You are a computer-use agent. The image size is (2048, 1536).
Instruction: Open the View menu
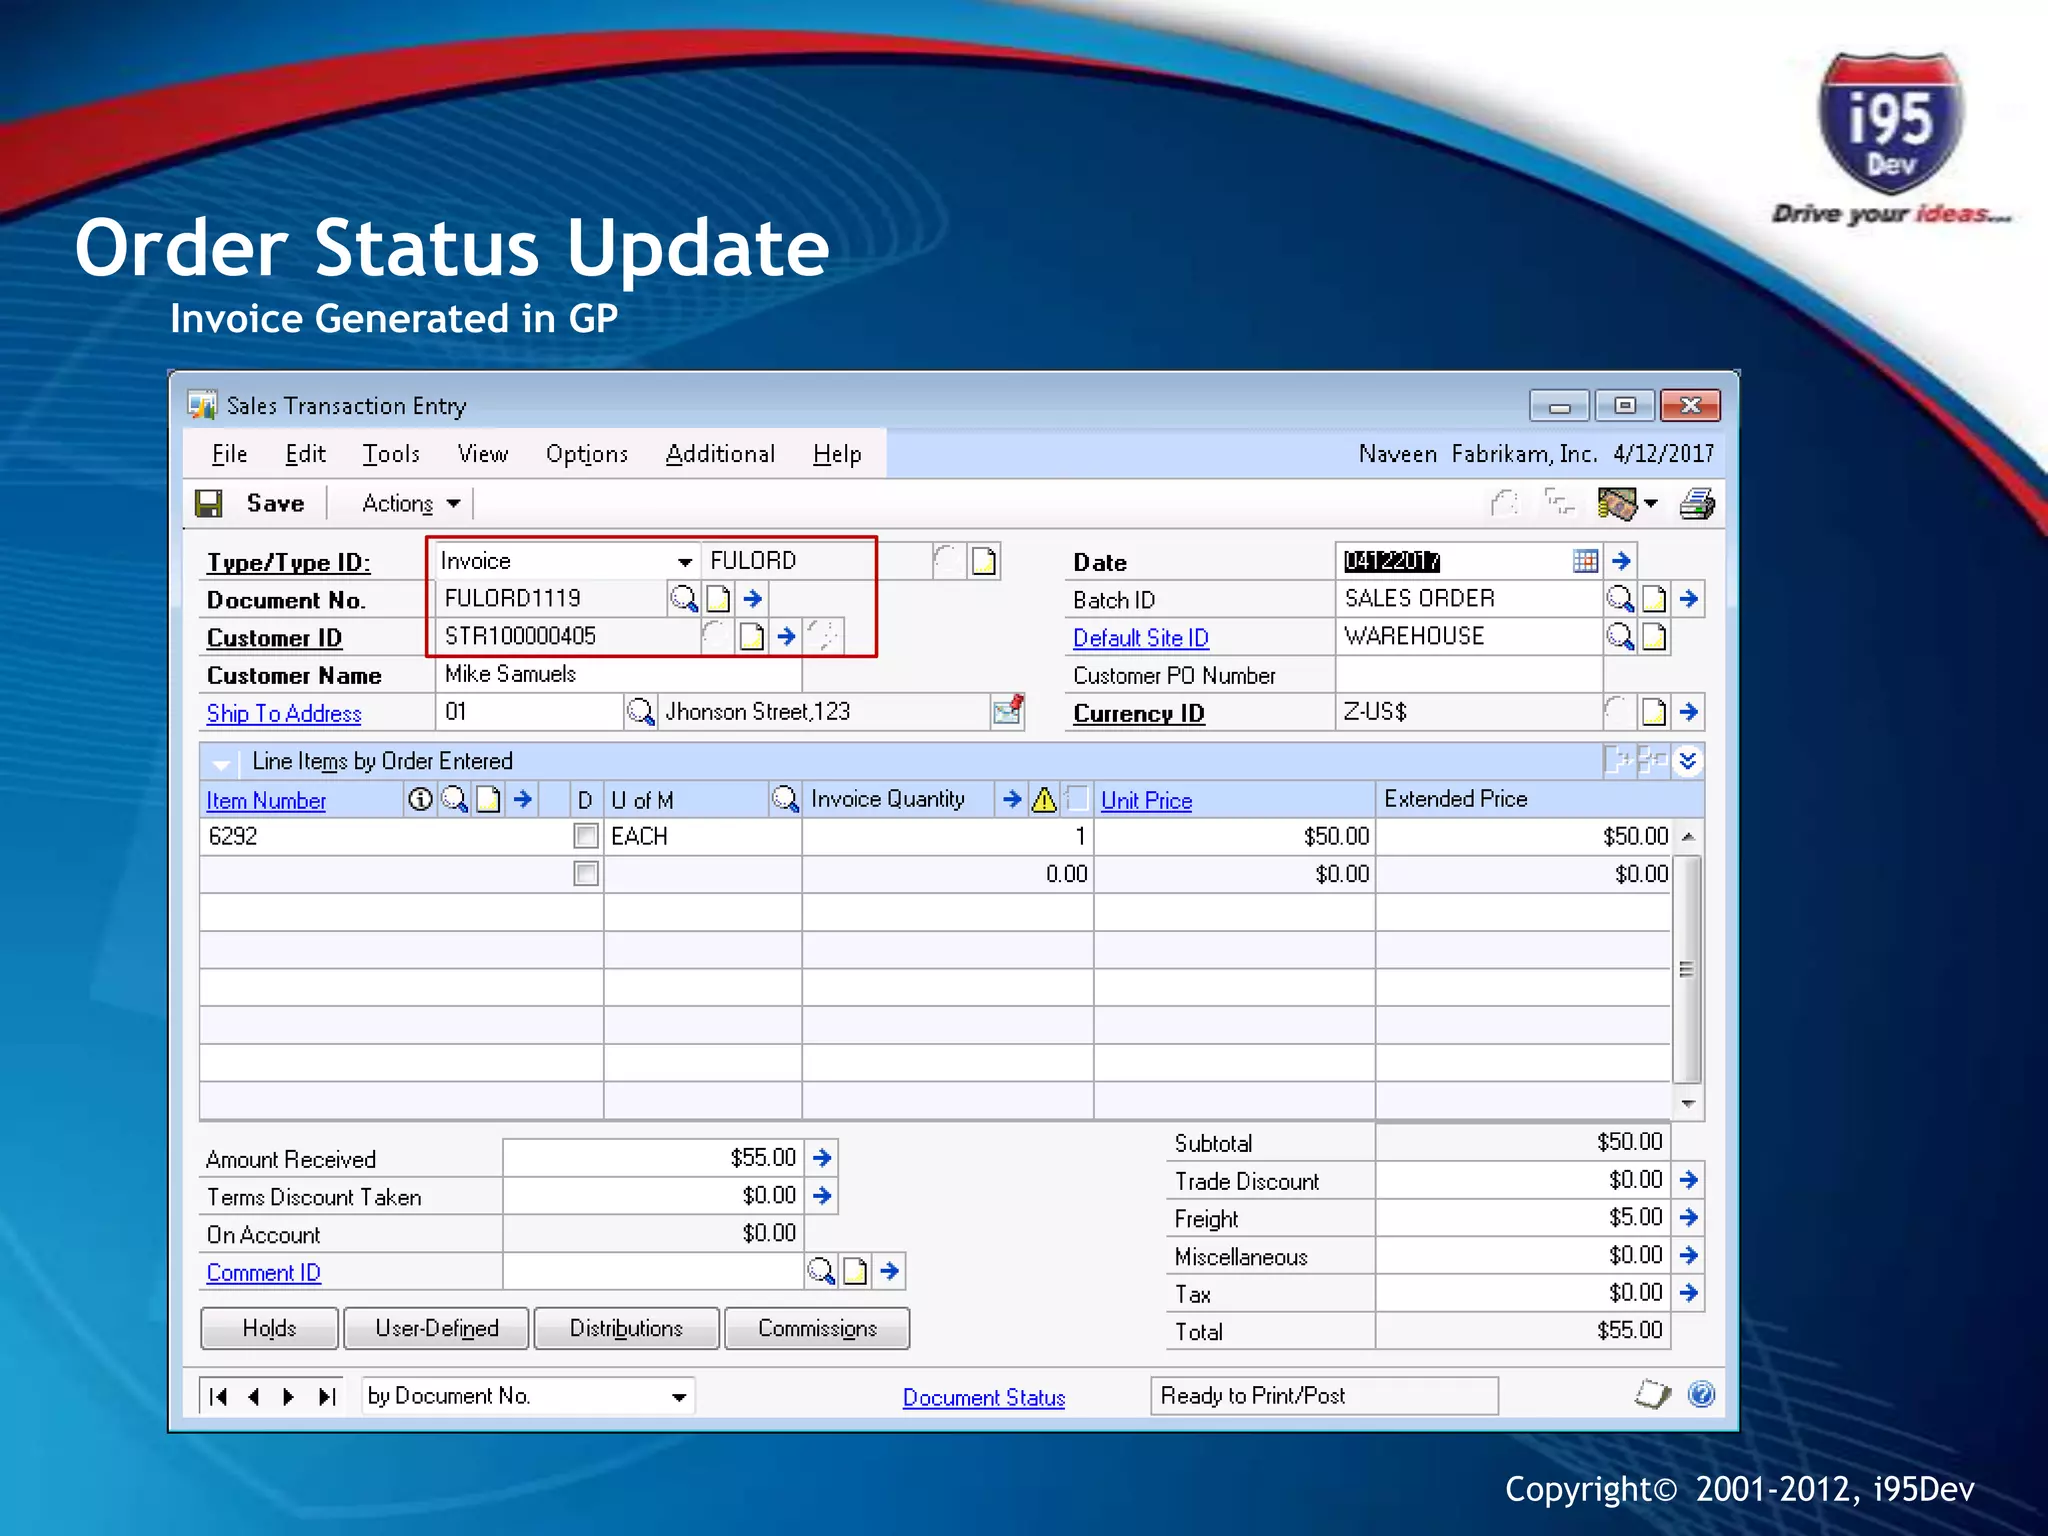point(483,454)
